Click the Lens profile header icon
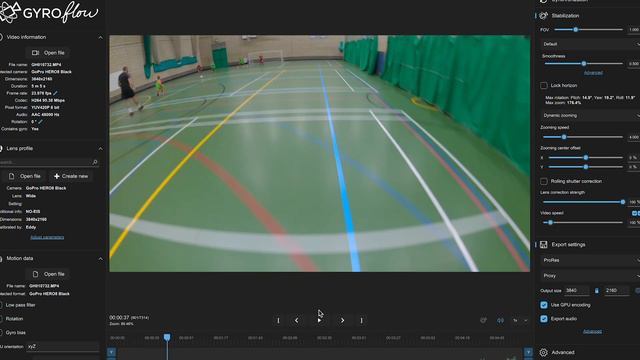The height and width of the screenshot is (360, 640). coord(1,149)
